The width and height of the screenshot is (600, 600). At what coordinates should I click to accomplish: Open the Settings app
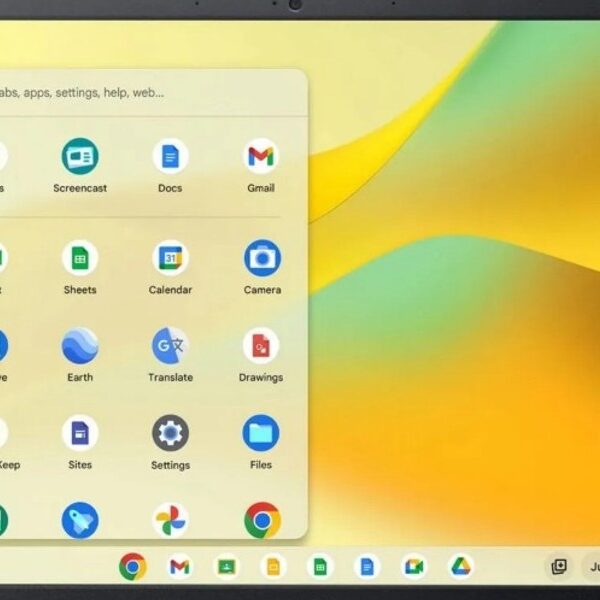tap(170, 433)
